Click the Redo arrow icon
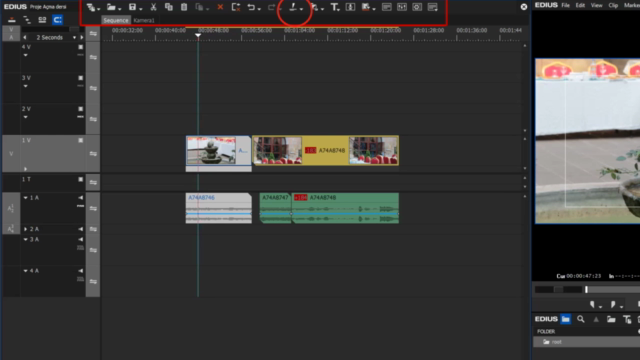The width and height of the screenshot is (640, 360). tap(271, 7)
